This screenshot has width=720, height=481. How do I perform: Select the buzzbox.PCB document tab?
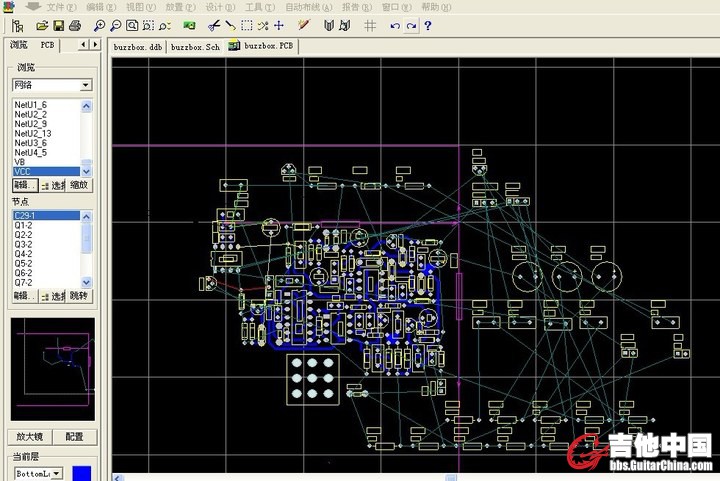262,46
